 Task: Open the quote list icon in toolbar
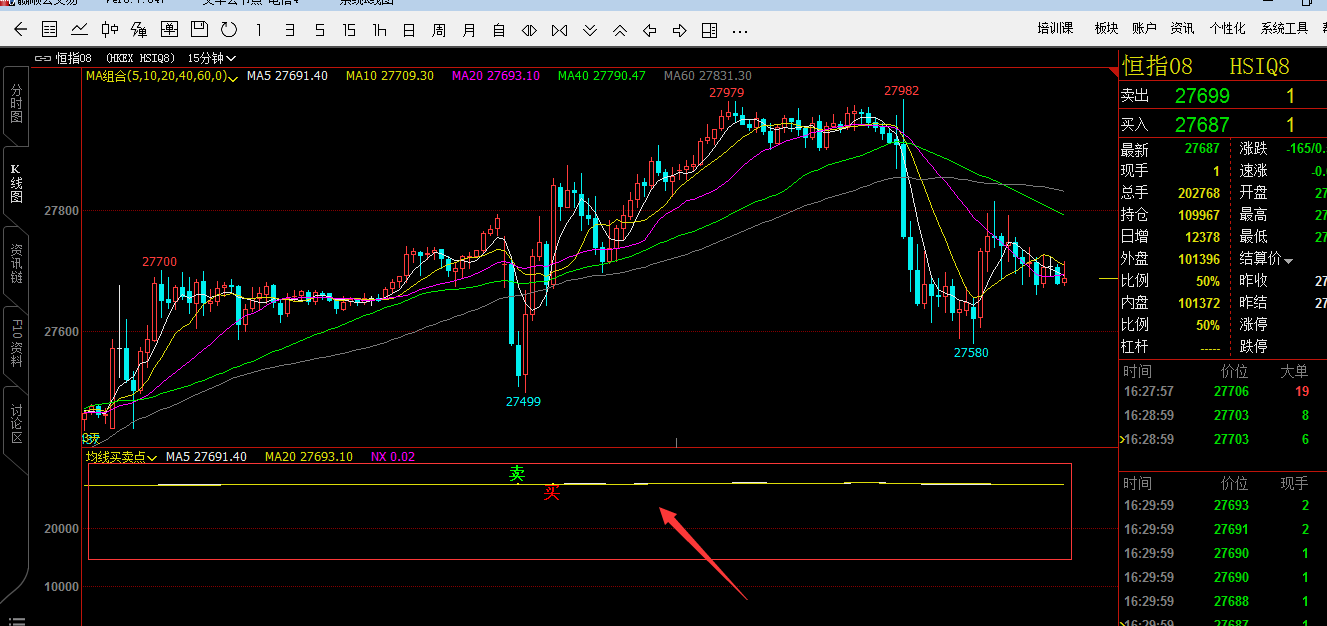click(49, 30)
